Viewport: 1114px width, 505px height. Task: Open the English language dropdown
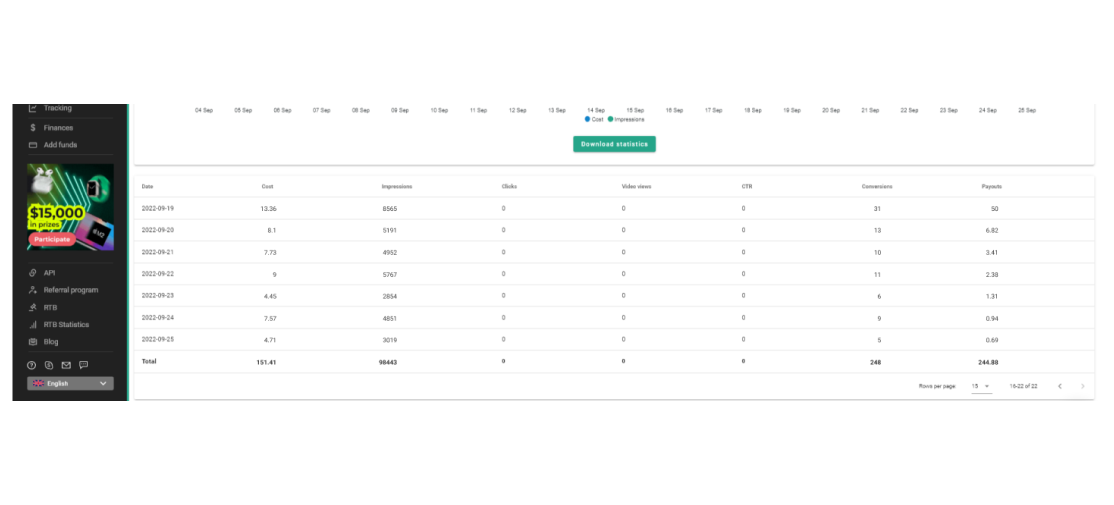pyautogui.click(x=70, y=384)
